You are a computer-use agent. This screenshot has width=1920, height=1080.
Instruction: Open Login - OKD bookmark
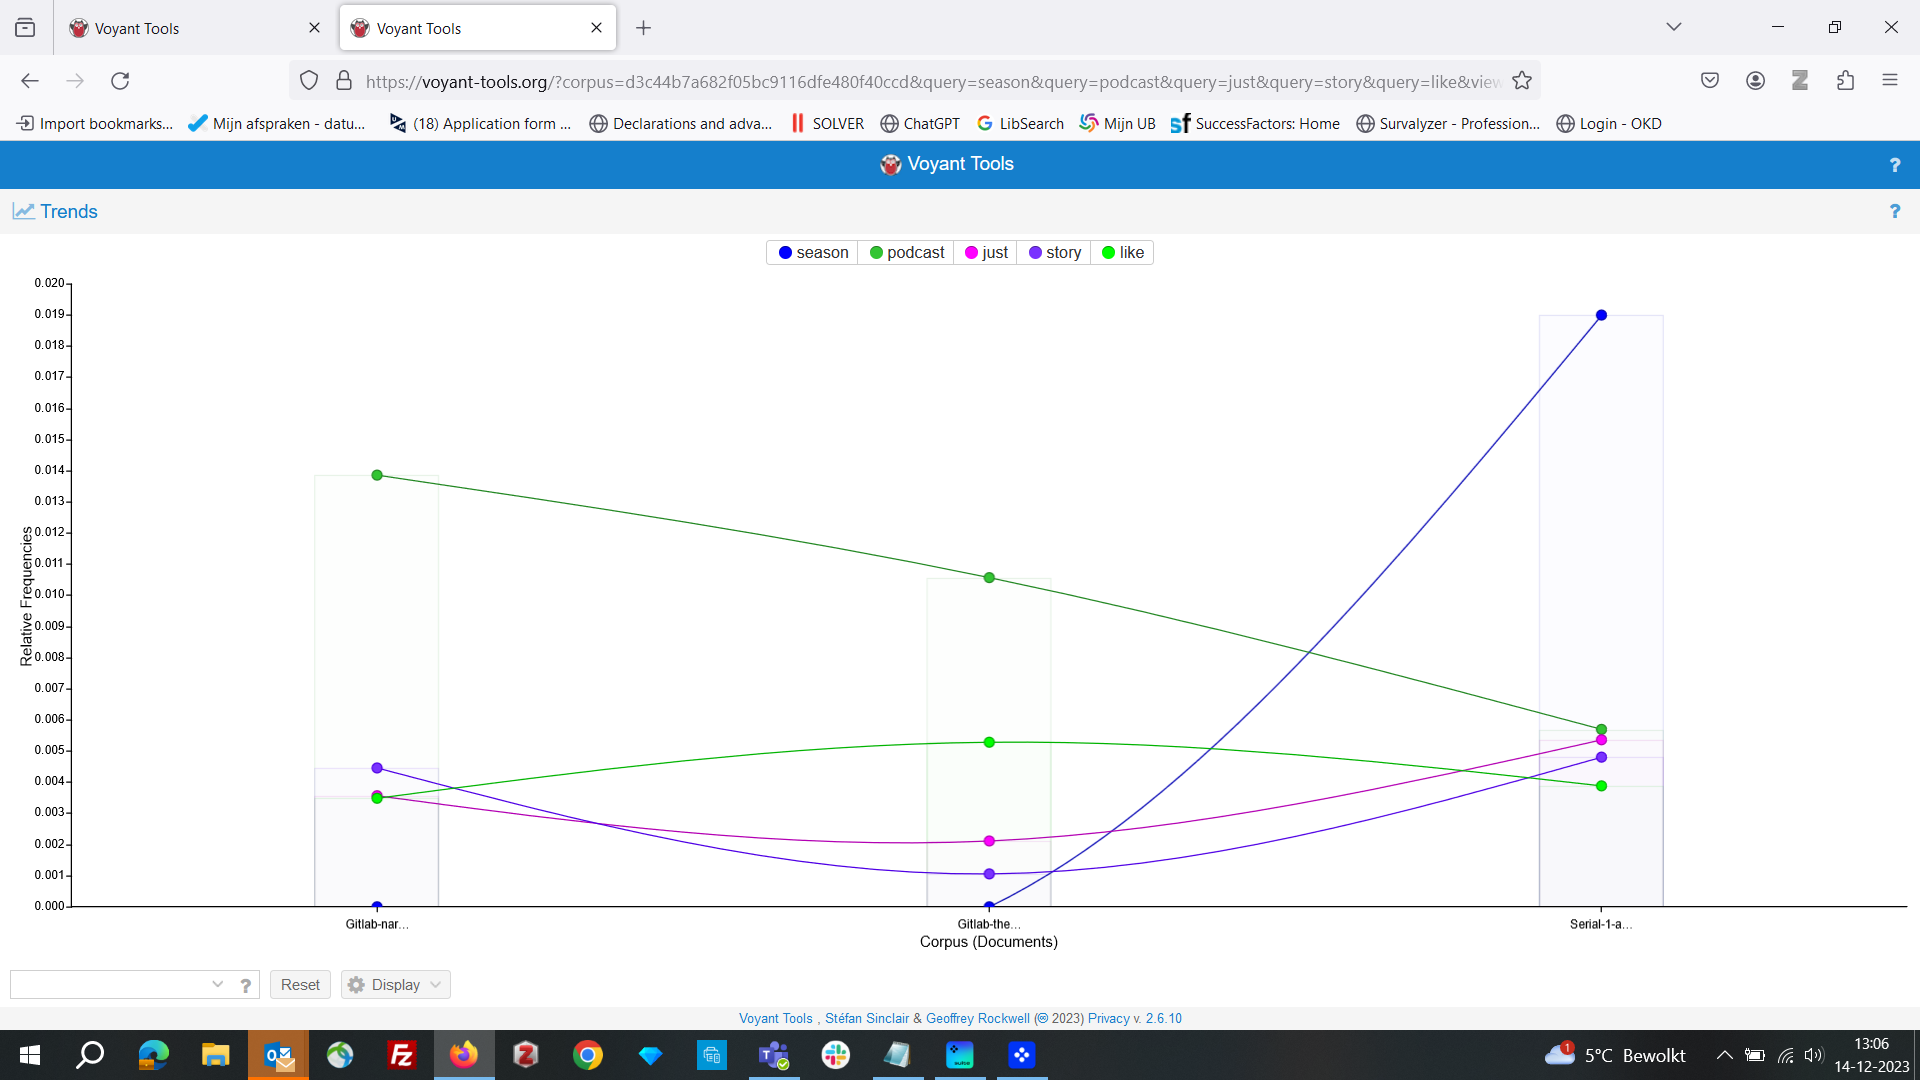pos(1609,124)
